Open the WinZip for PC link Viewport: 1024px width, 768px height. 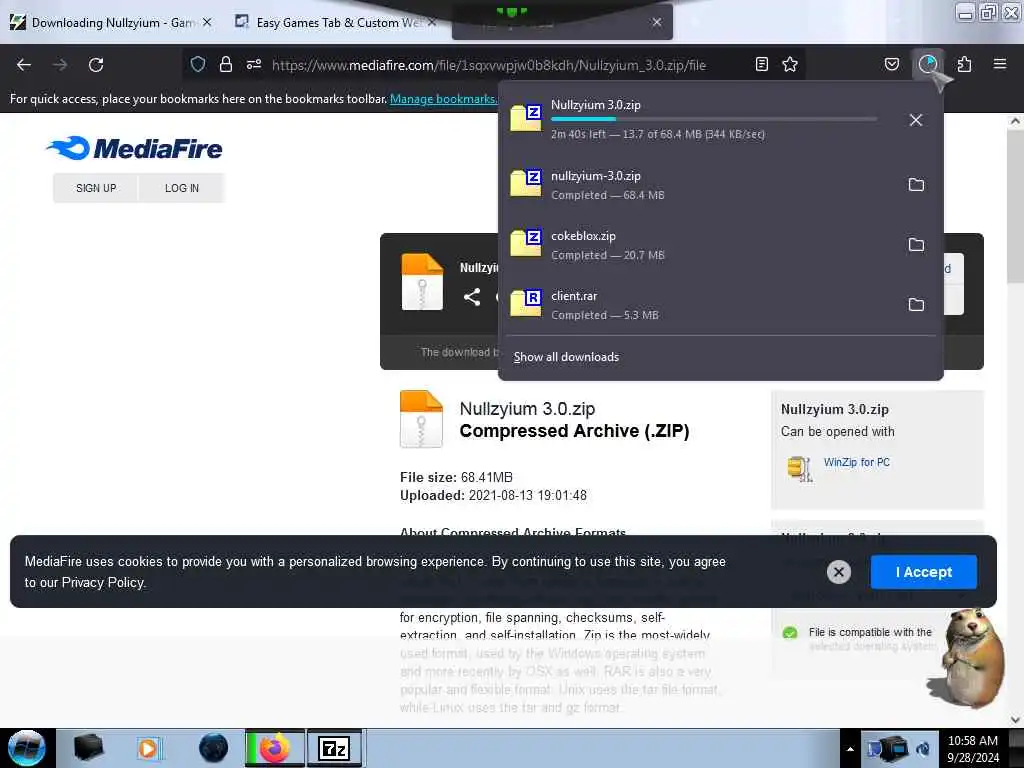856,462
